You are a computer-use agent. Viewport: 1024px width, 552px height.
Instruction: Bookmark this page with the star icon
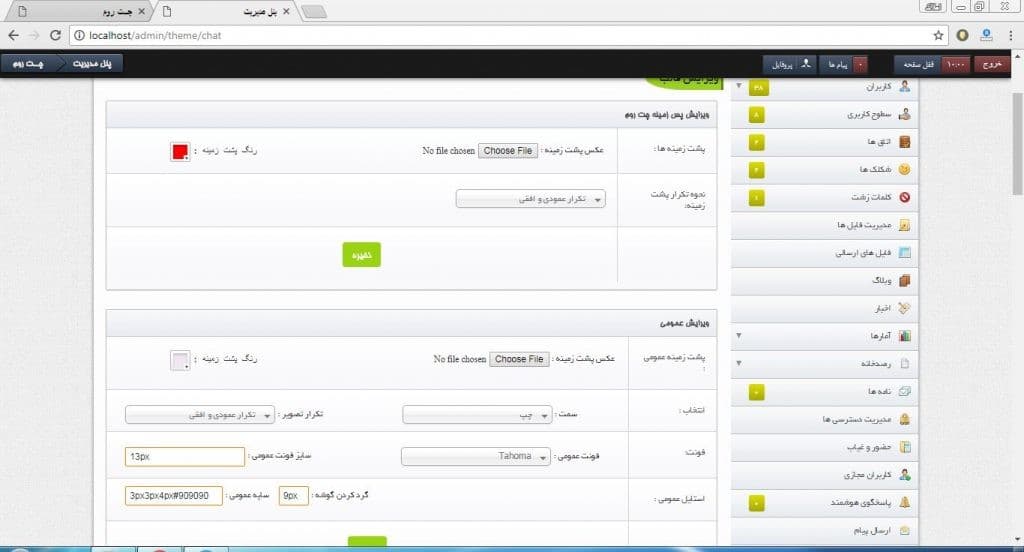[938, 35]
